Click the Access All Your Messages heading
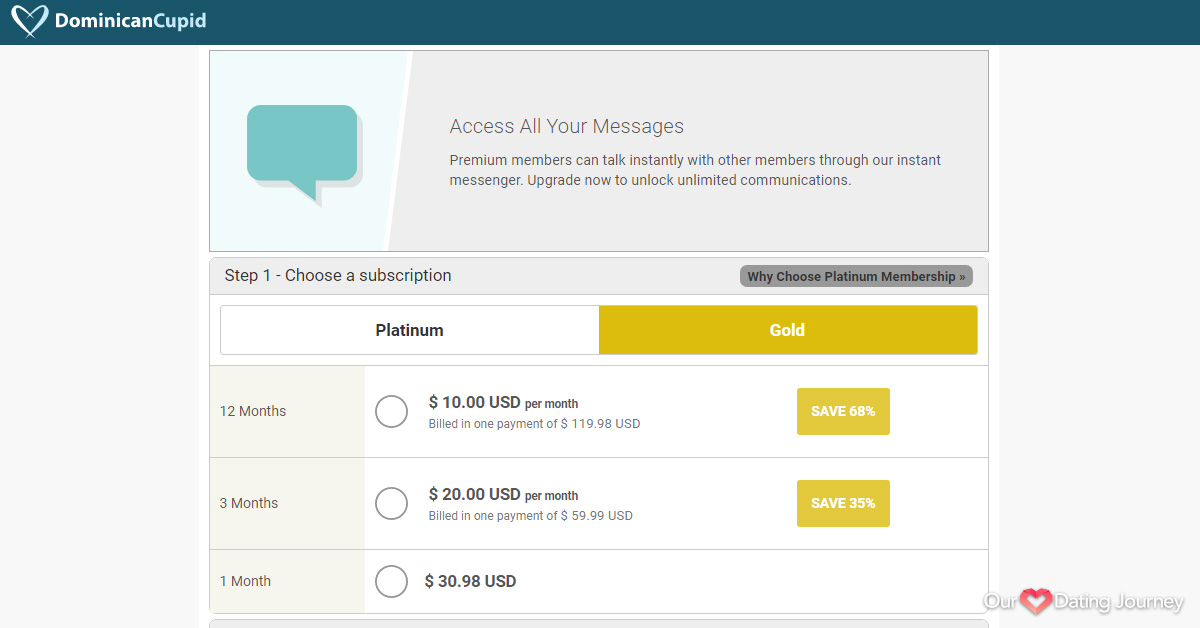Viewport: 1200px width, 628px height. (x=567, y=126)
